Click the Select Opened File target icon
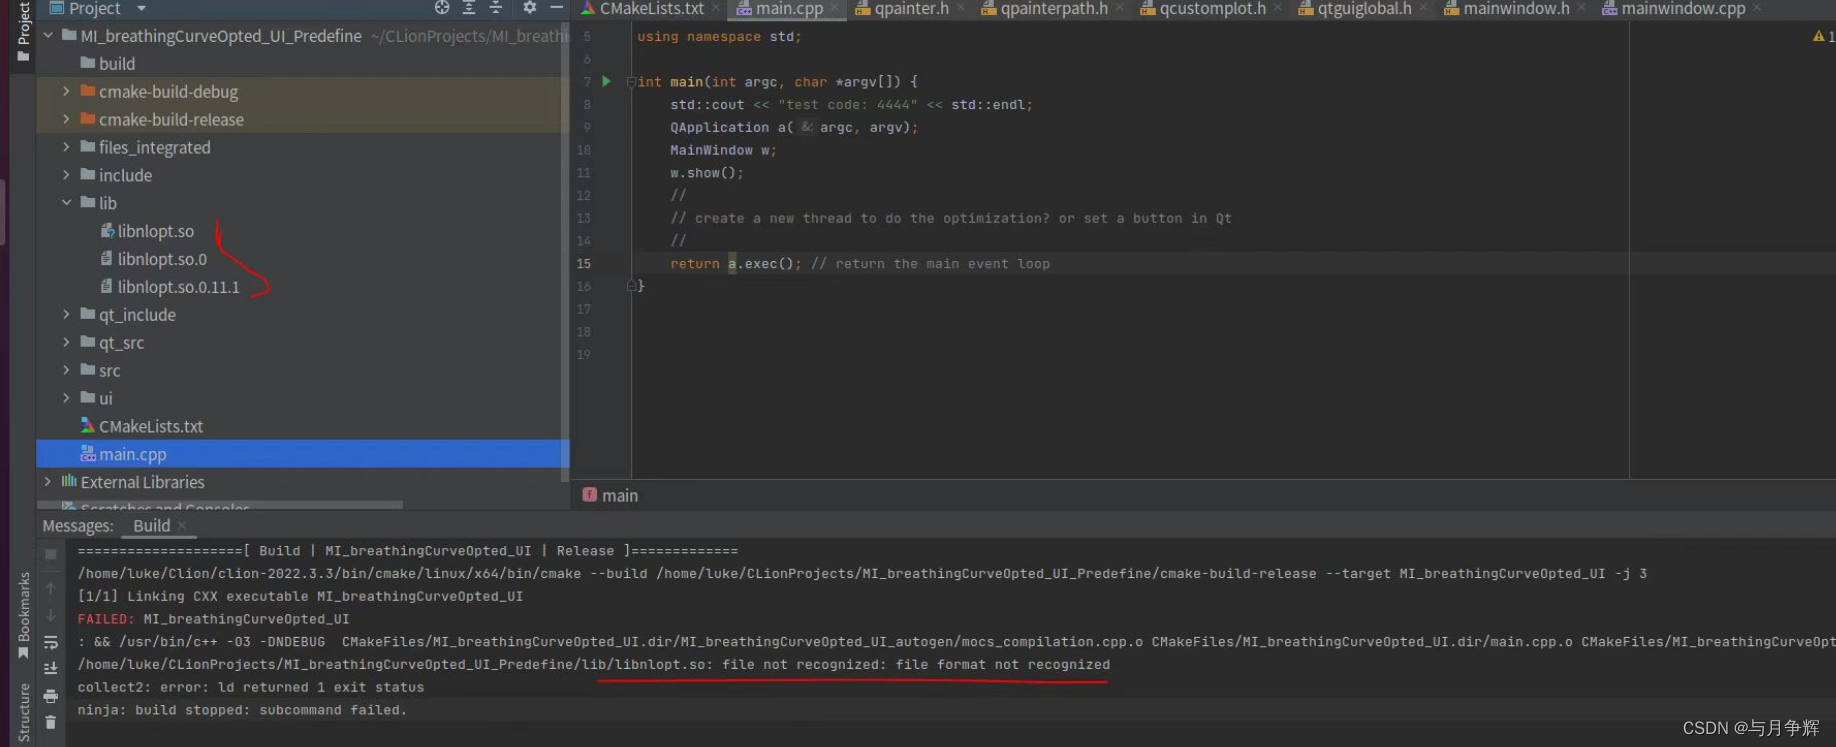Screen dimensions: 1836x747 (x=441, y=8)
